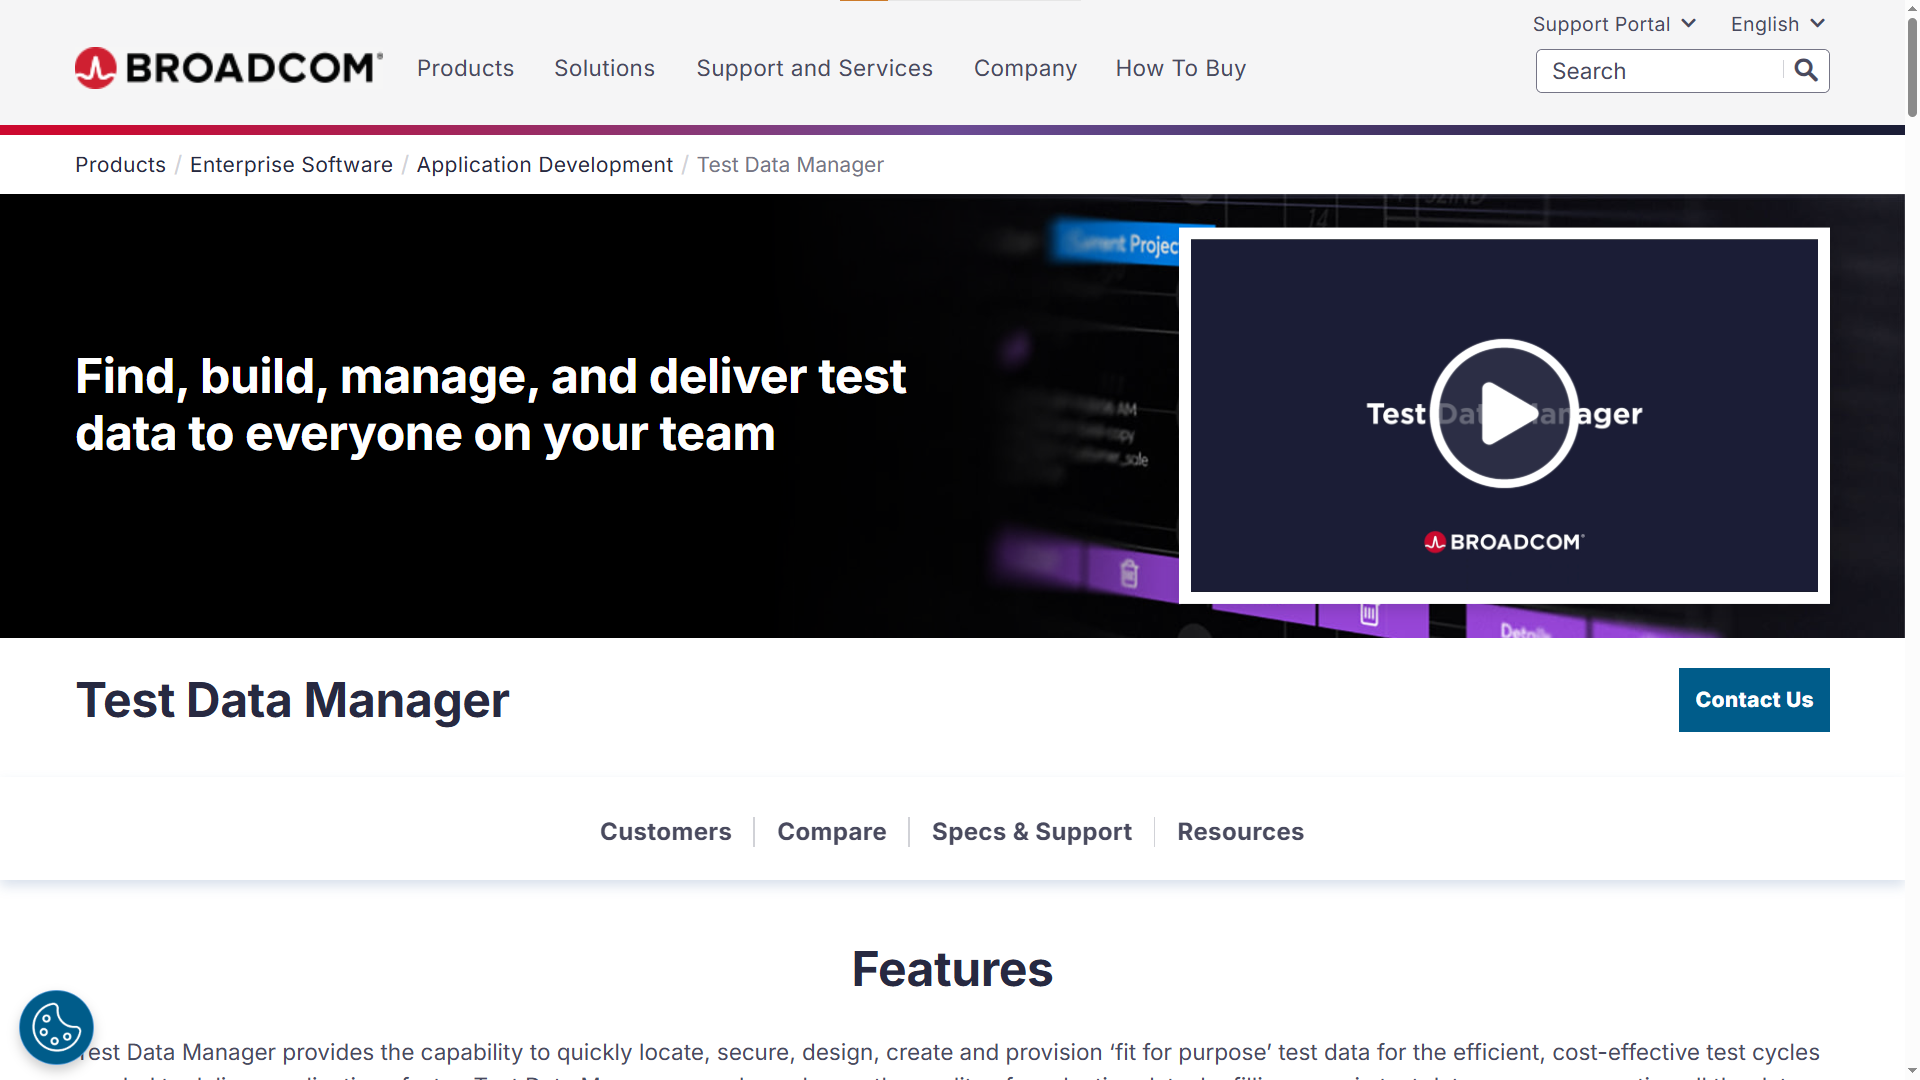The height and width of the screenshot is (1080, 1920).
Task: Navigate to Enterprise Software via breadcrumb
Action: (x=291, y=164)
